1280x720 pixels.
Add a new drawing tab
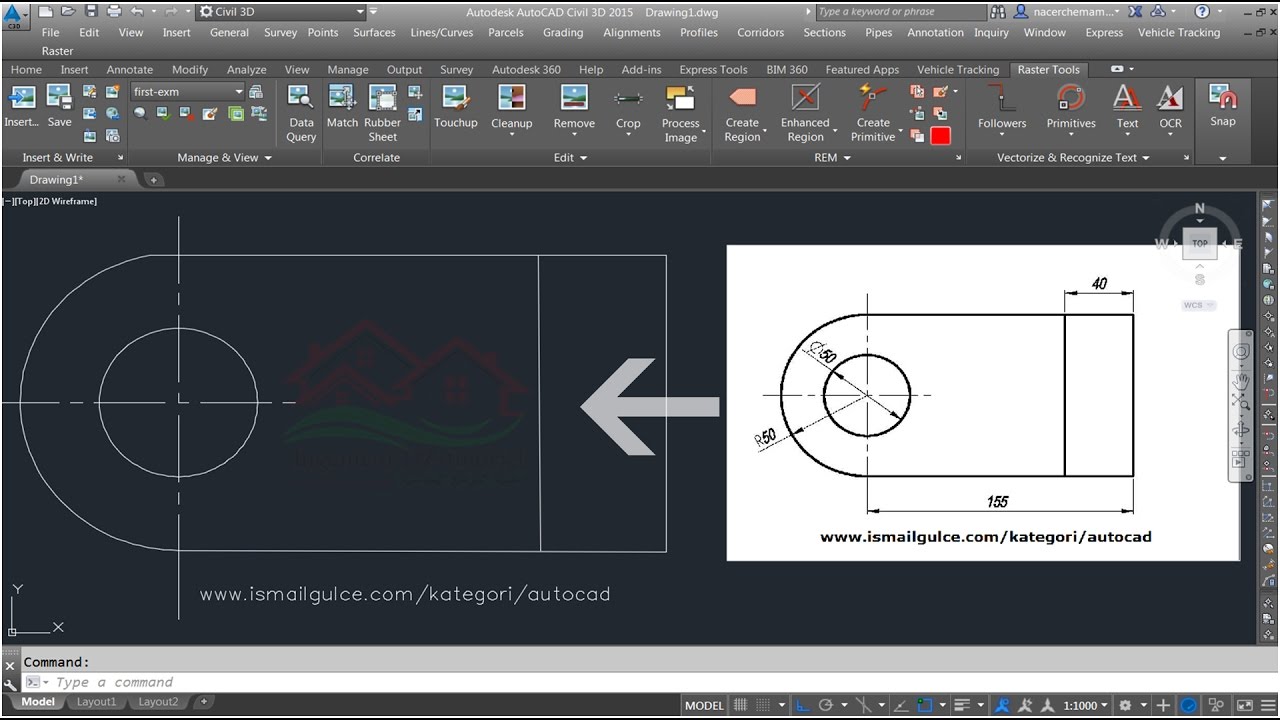pyautogui.click(x=154, y=180)
